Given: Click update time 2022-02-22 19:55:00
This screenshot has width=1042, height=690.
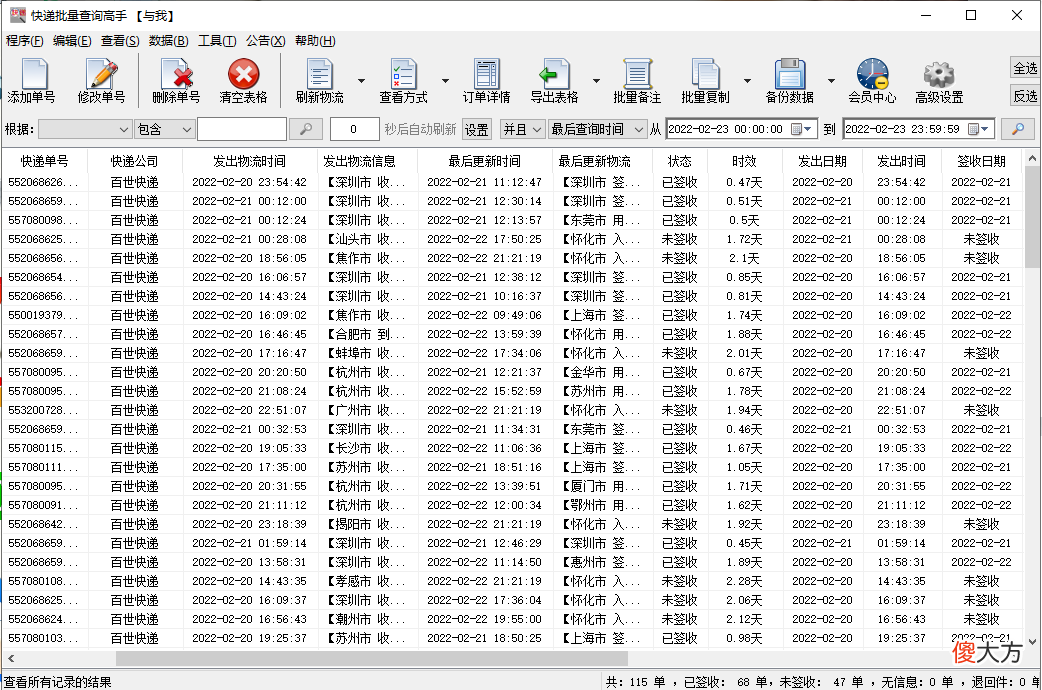Looking at the screenshot, I should tap(484, 619).
